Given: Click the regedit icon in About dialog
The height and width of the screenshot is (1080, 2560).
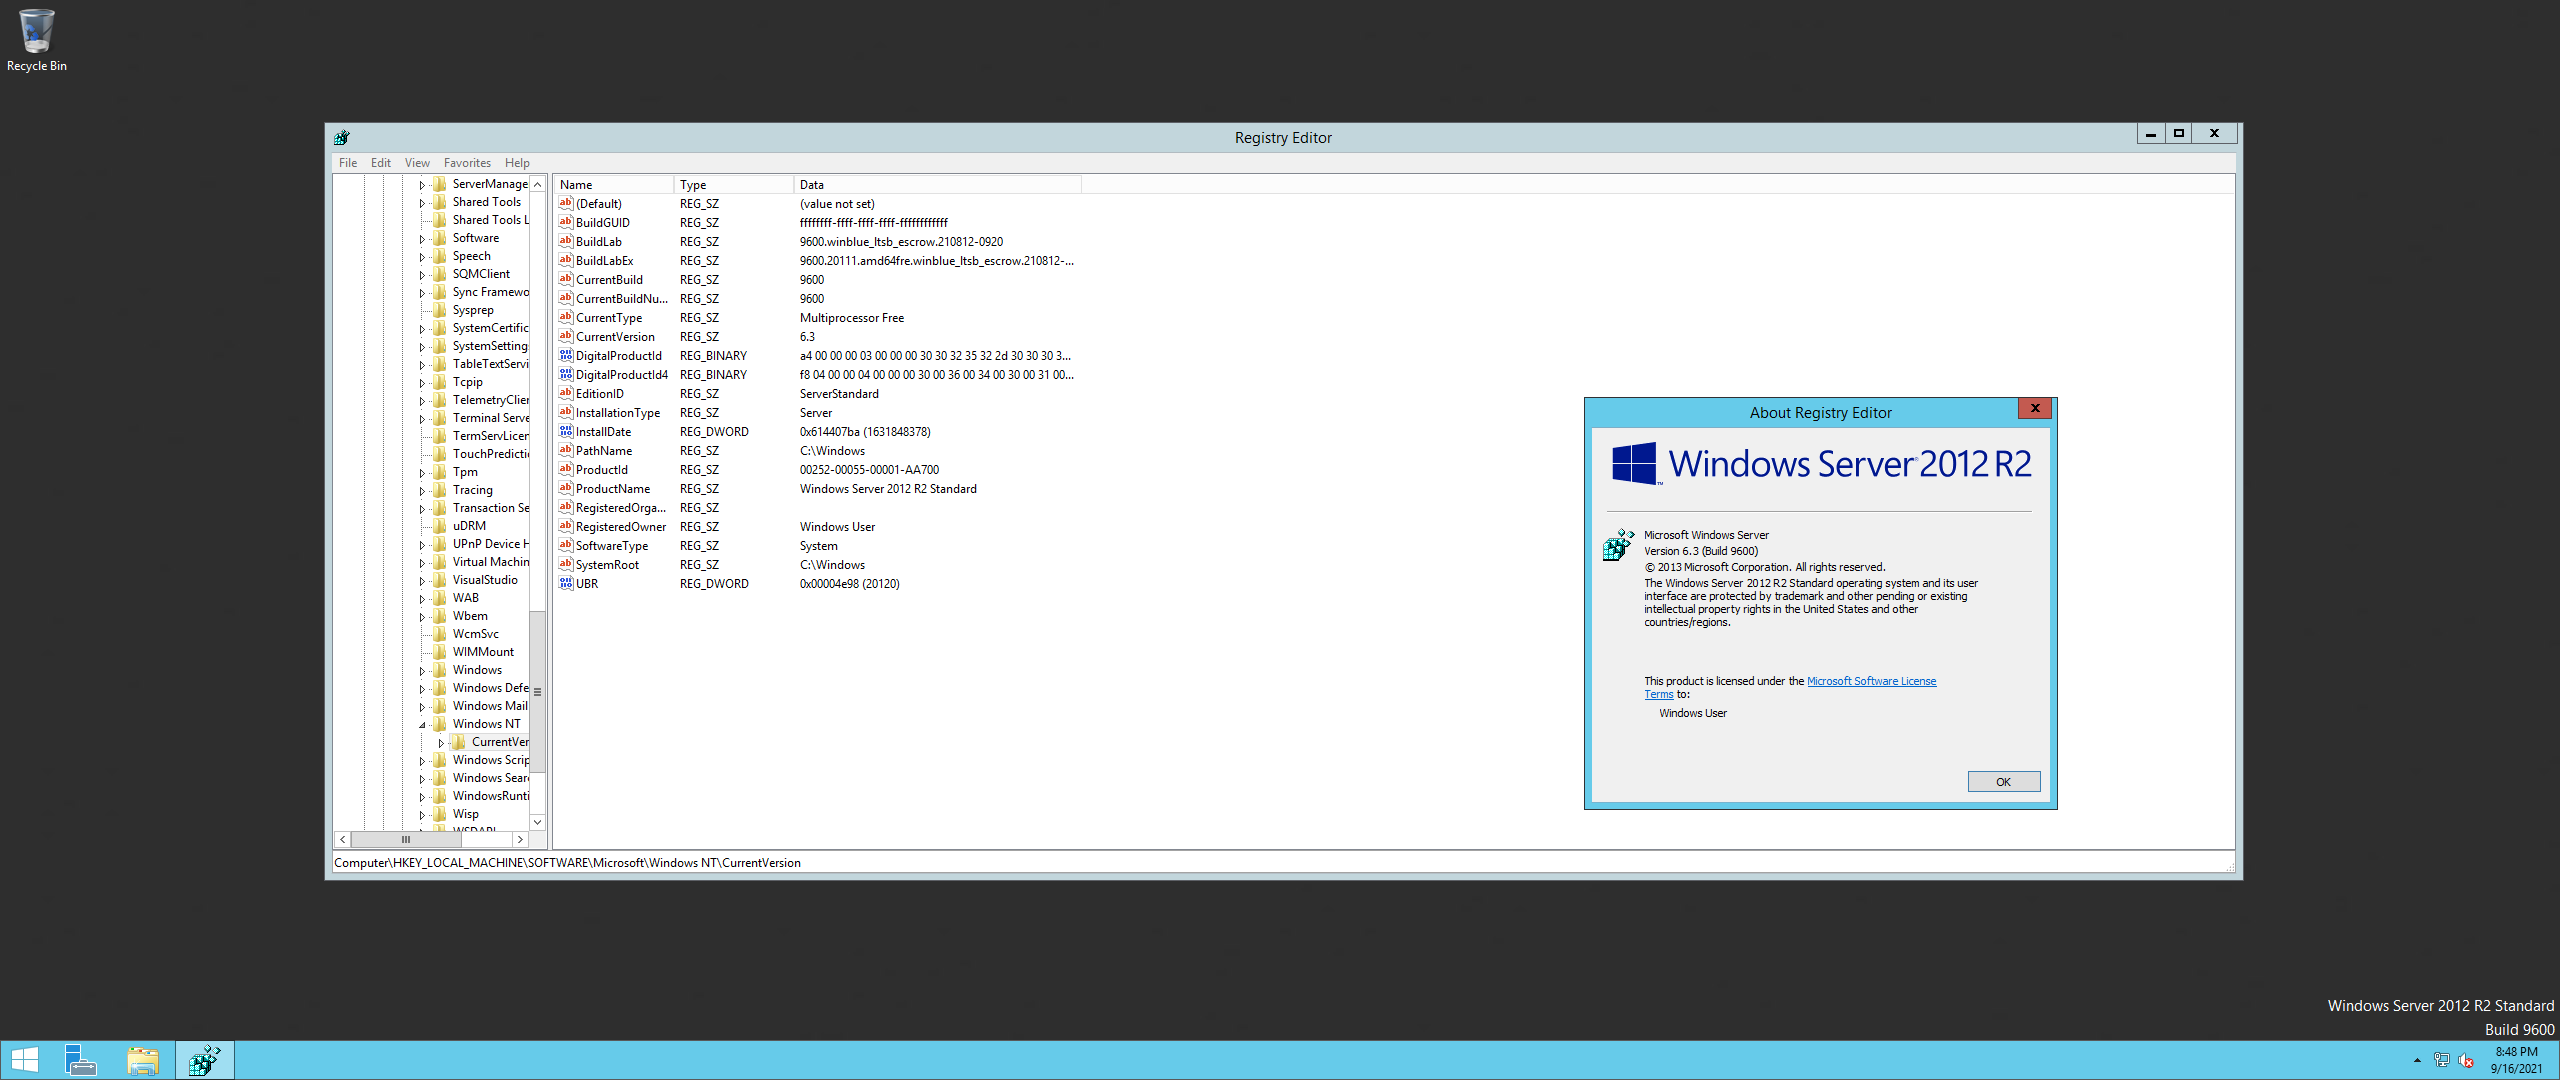Looking at the screenshot, I should [1618, 545].
